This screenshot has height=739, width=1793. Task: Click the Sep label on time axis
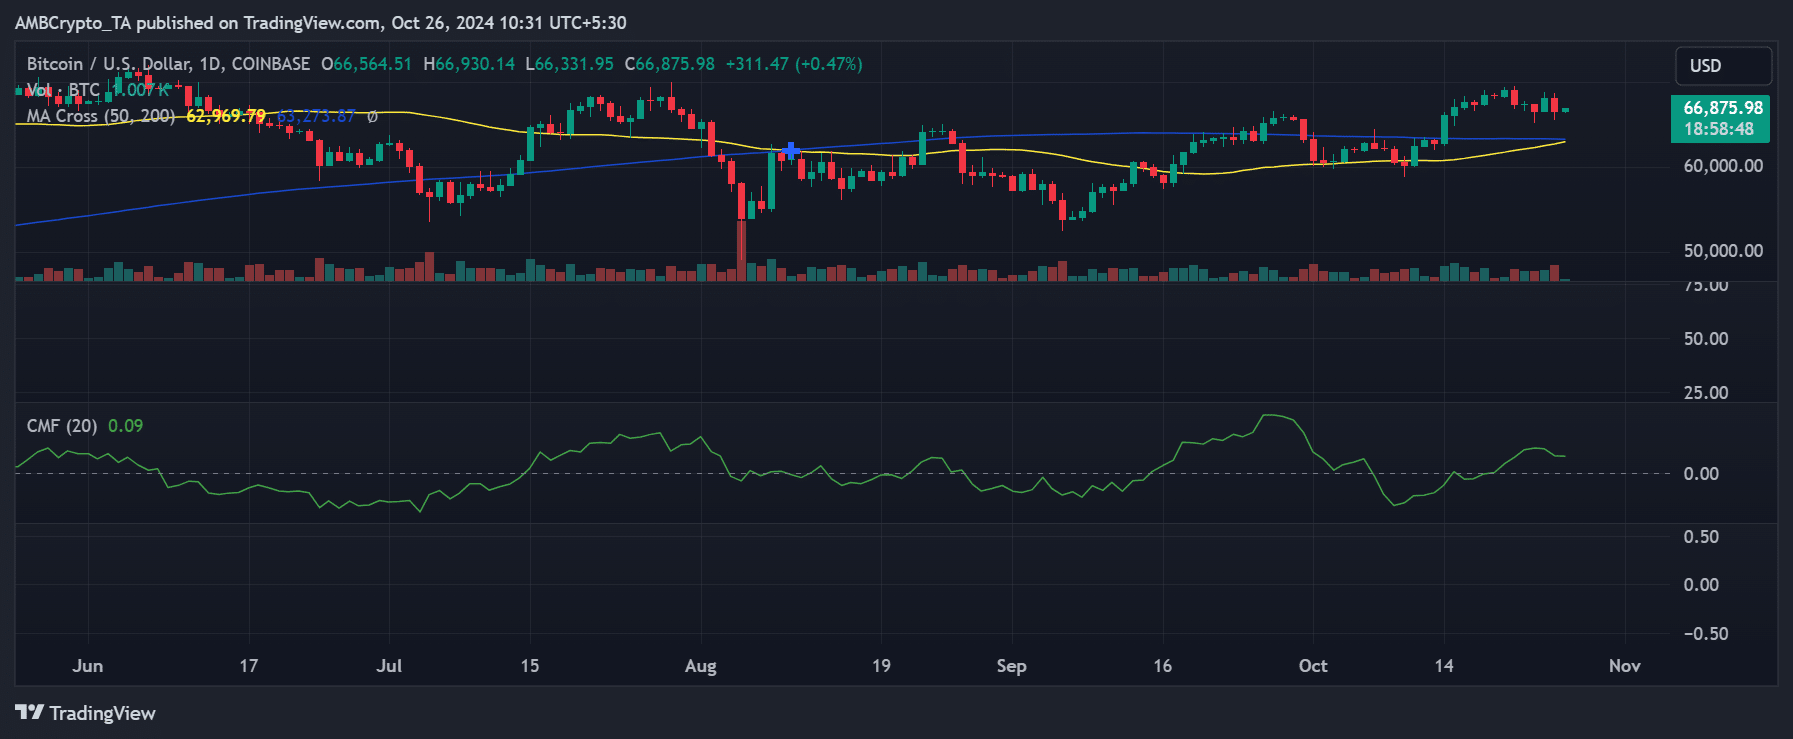pos(1011,667)
